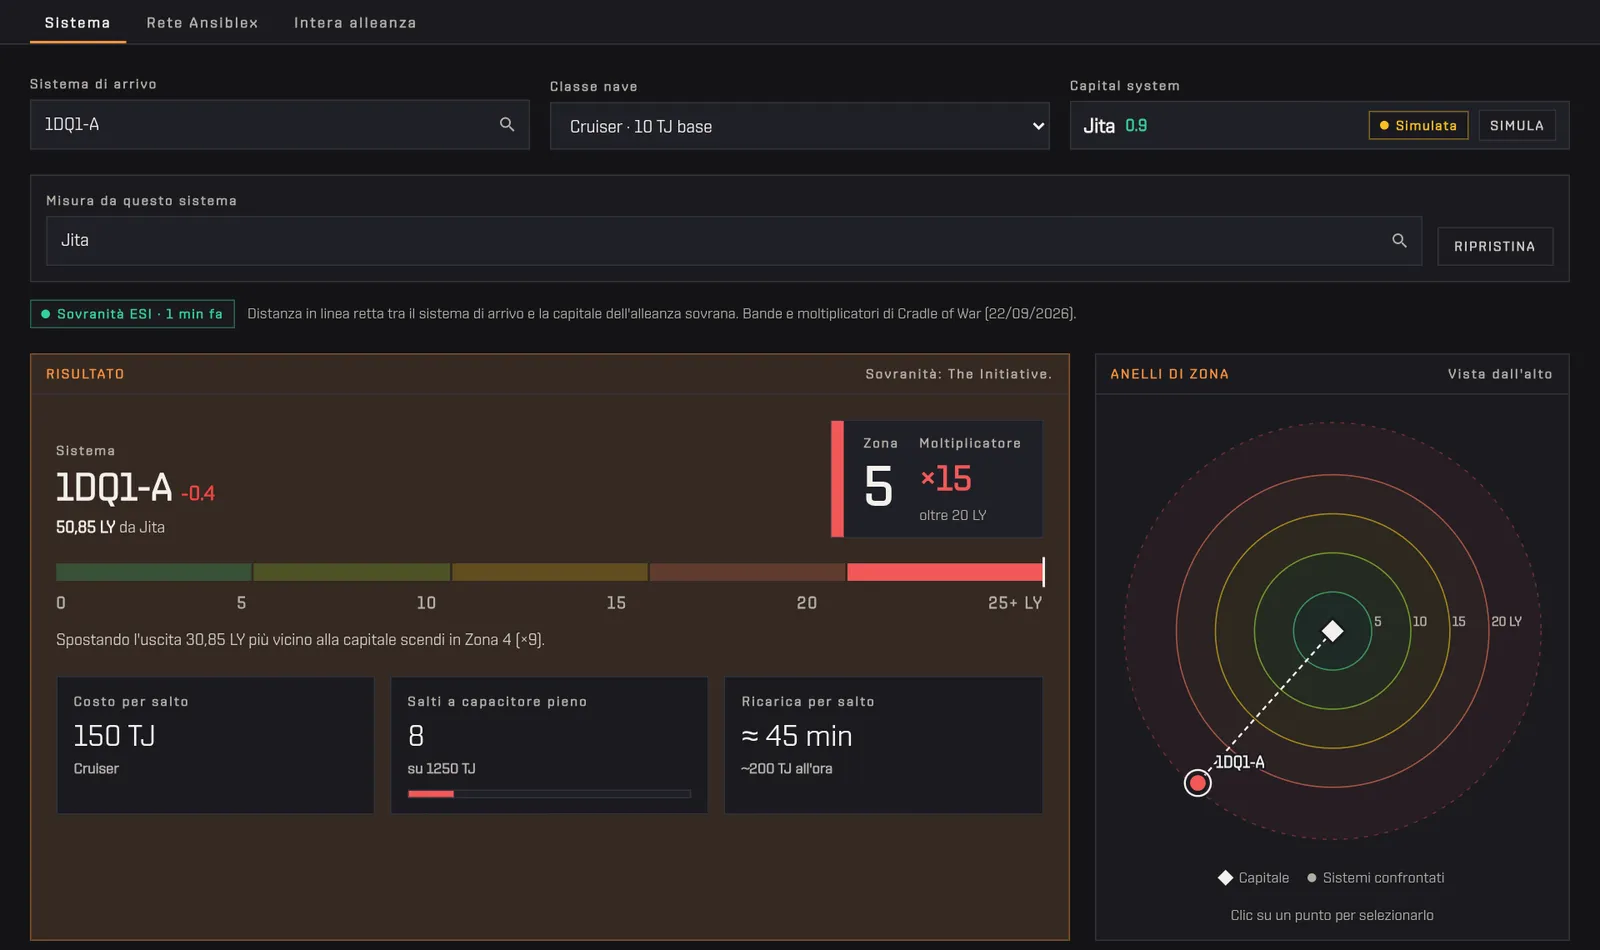Open the Classe nave Cruiser dropdown
Image resolution: width=1600 pixels, height=950 pixels.
pos(799,126)
